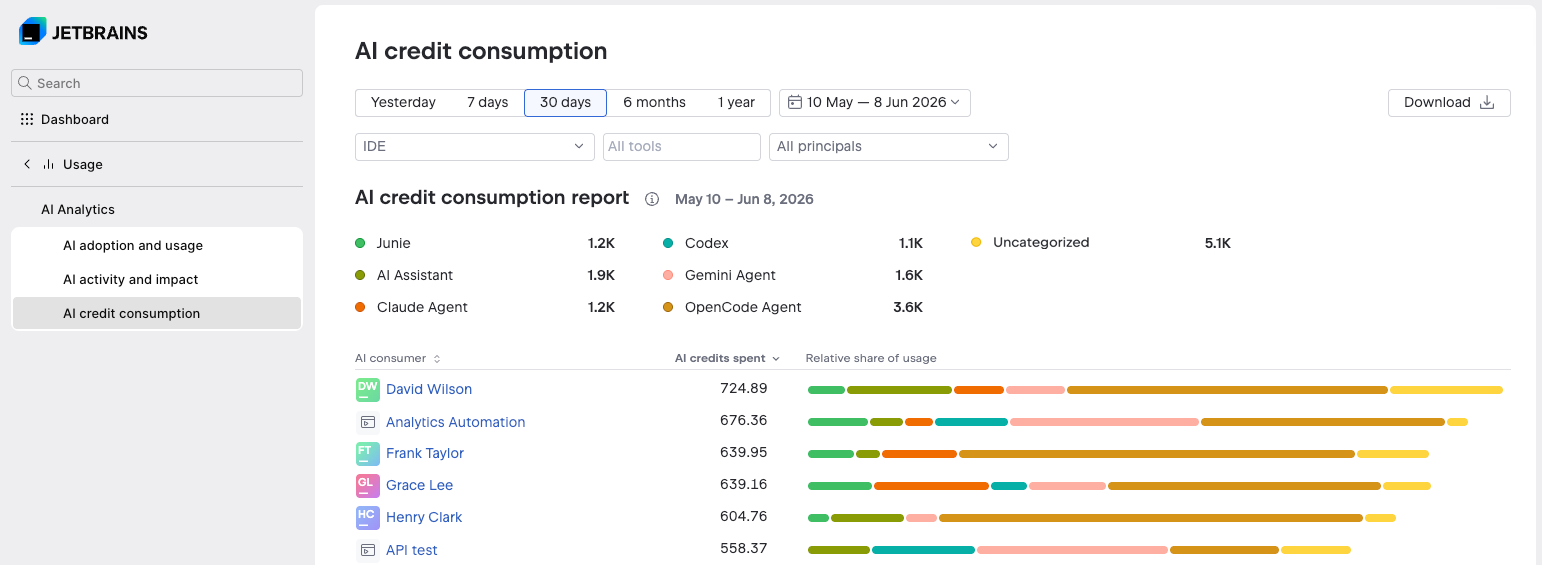Viewport: 1542px width, 565px height.
Task: Click the AI credits spent sort arrow
Action: tap(775, 358)
